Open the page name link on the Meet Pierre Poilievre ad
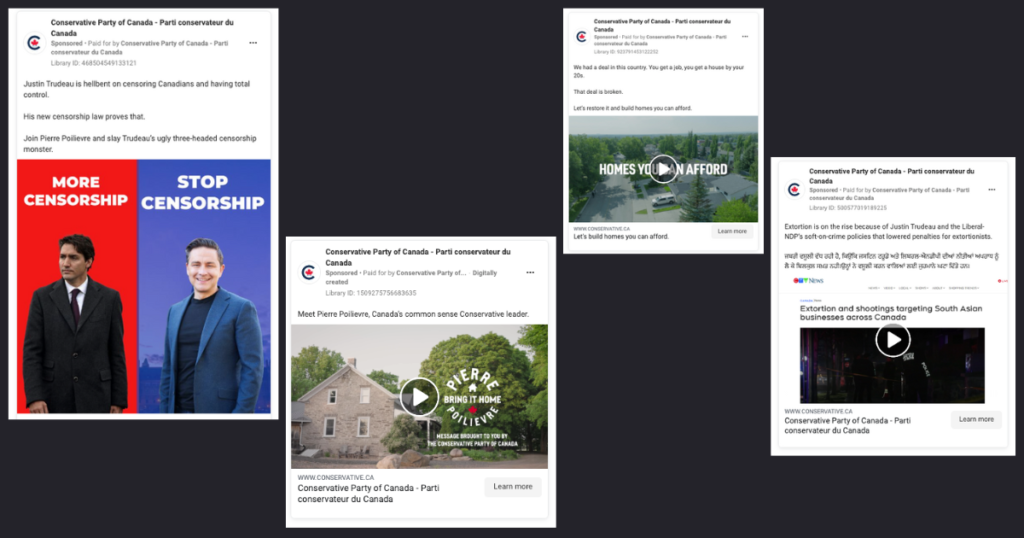 click(418, 257)
